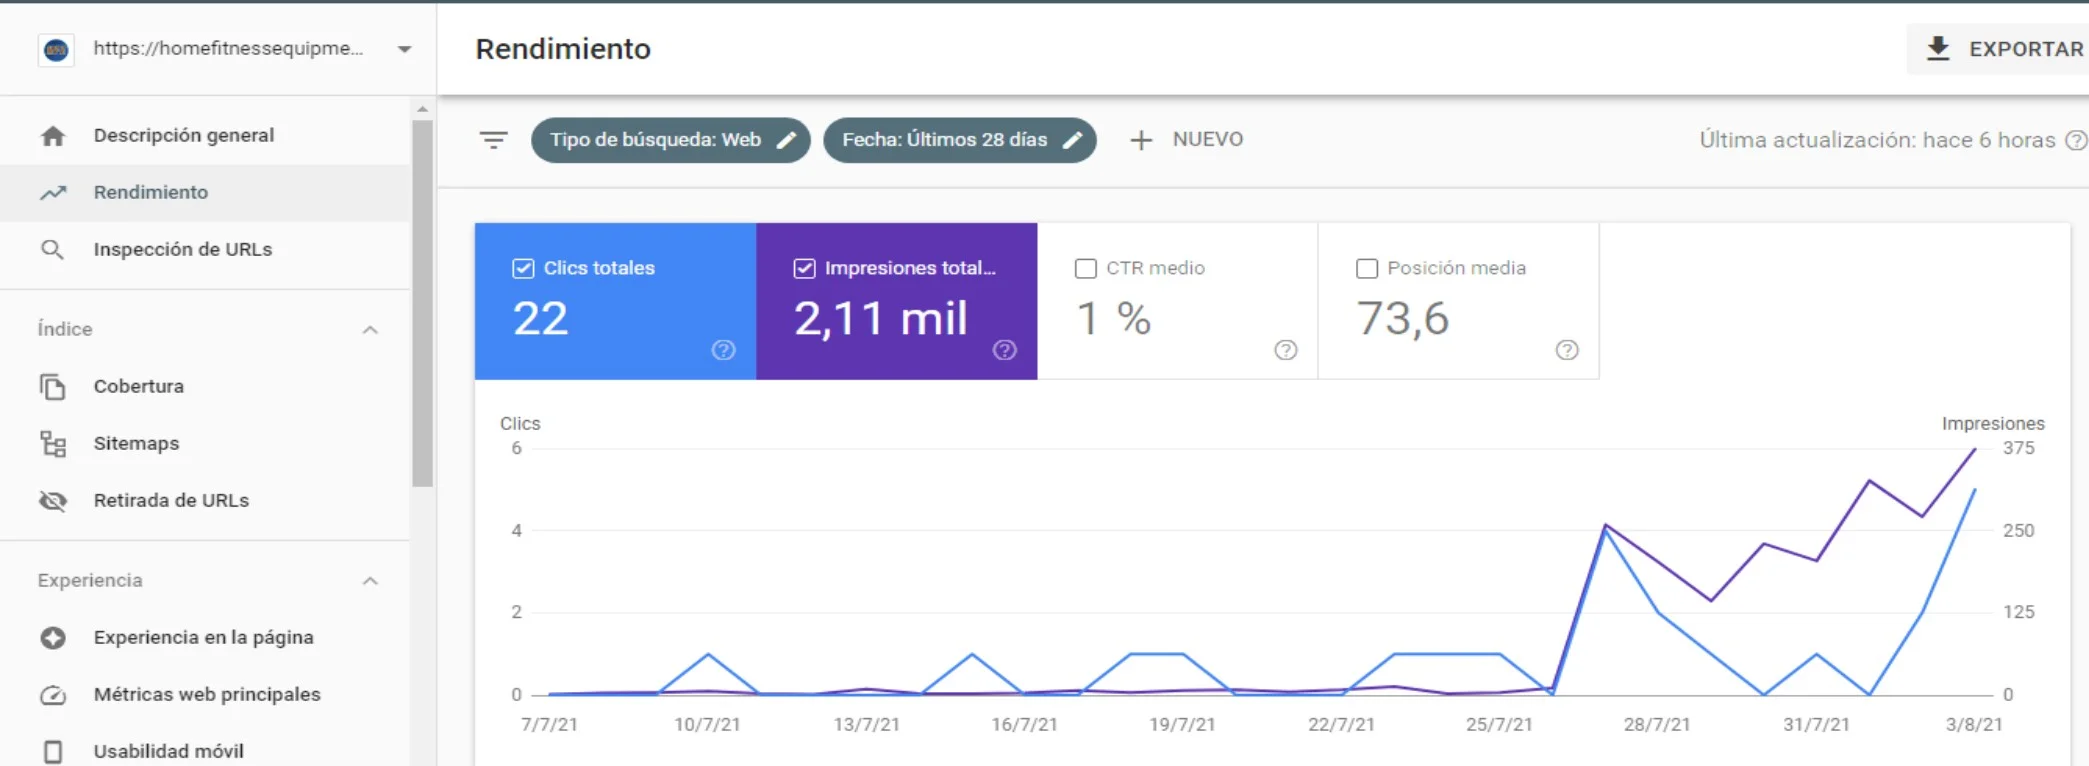
Task: Click the sidebar vertical scrollbar
Action: pos(422,300)
